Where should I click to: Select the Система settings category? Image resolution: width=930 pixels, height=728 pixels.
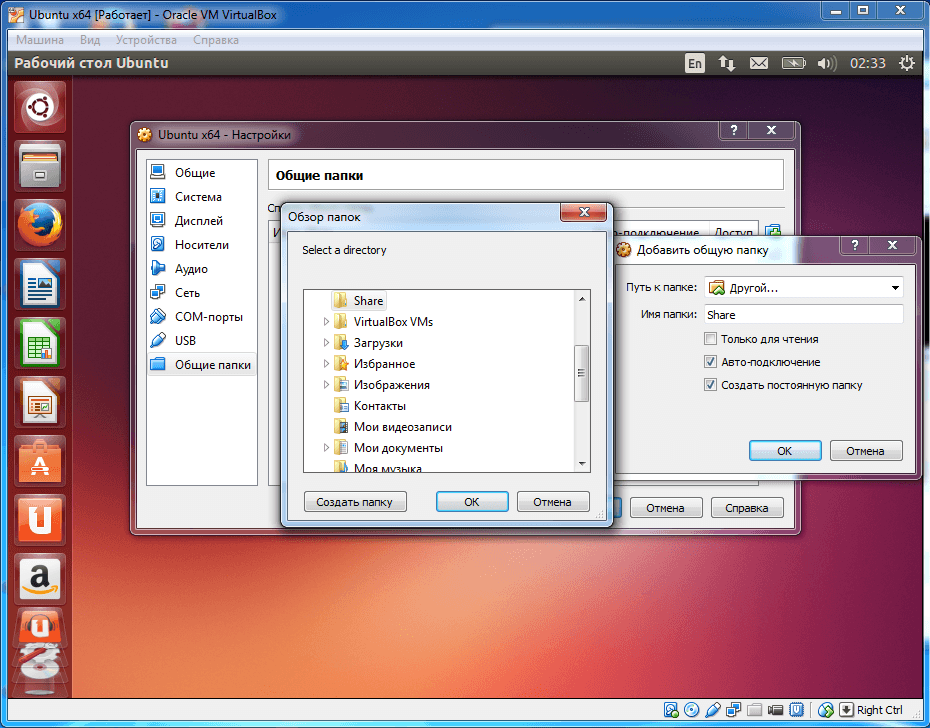[202, 196]
